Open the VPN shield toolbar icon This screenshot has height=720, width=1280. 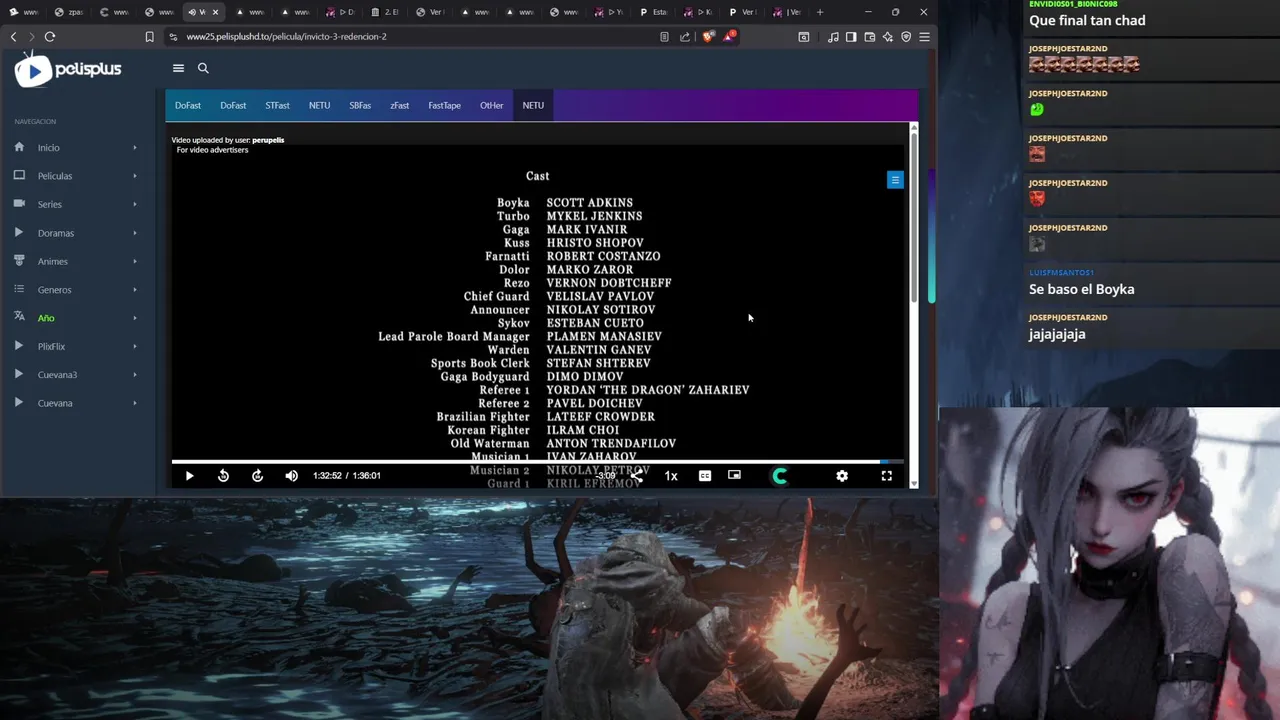(906, 37)
